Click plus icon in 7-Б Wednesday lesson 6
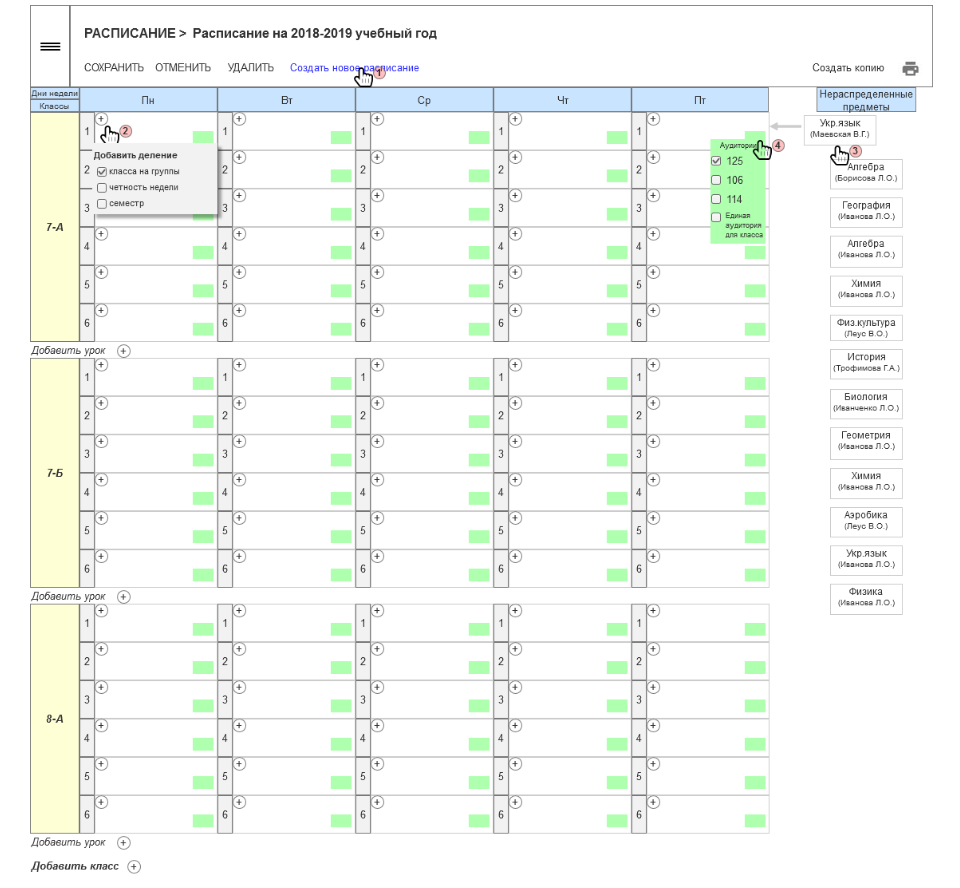The width and height of the screenshot is (960, 888). pos(378,557)
